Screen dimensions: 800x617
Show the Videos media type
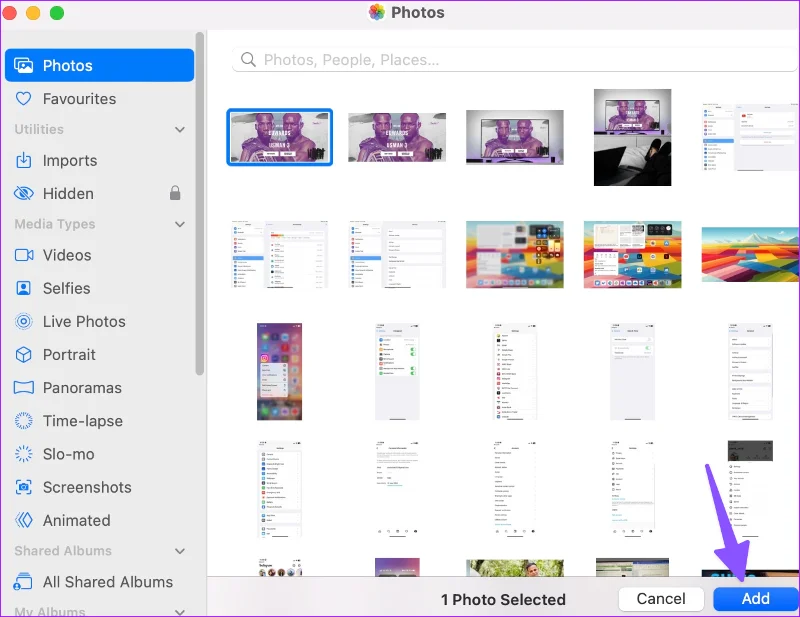[99, 255]
